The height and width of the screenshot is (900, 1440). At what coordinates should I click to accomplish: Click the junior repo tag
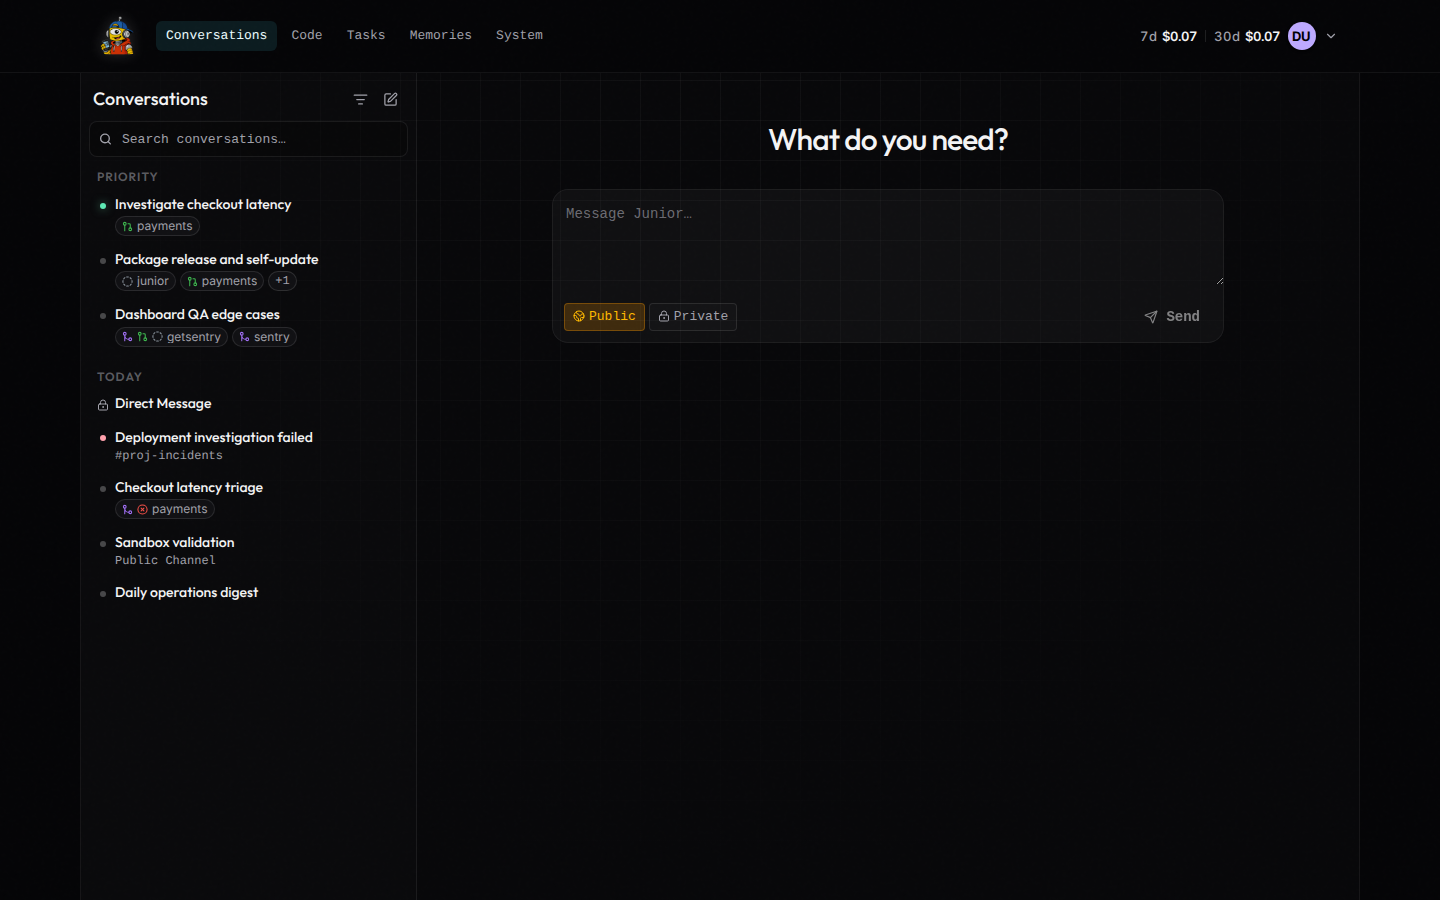[x=145, y=282]
